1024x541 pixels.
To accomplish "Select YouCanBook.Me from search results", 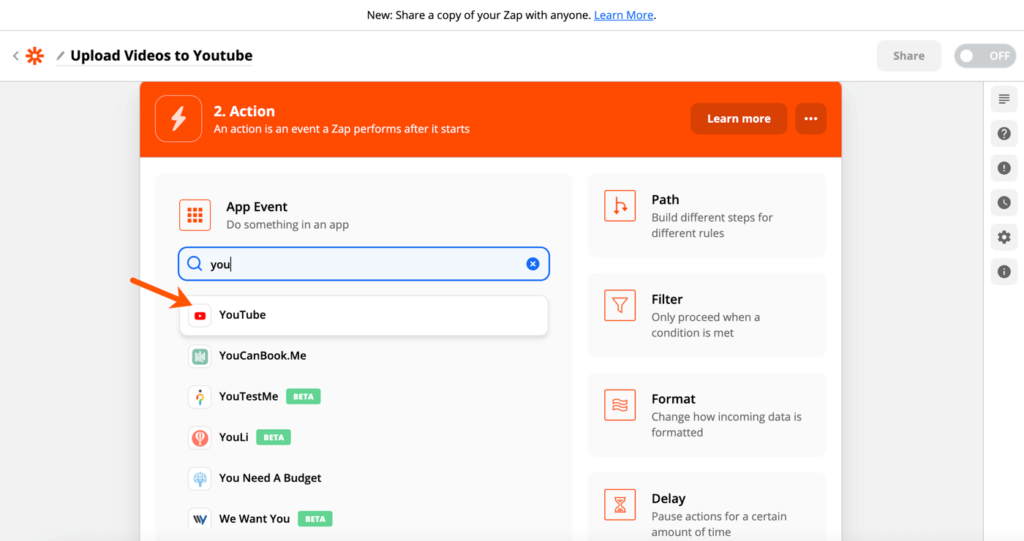I will pos(364,356).
